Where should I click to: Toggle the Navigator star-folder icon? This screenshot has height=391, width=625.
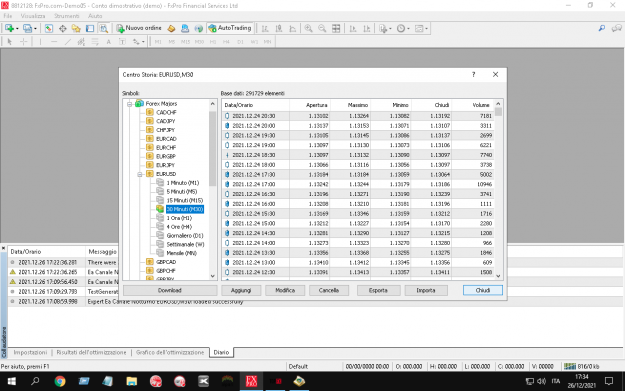[x=76, y=28]
